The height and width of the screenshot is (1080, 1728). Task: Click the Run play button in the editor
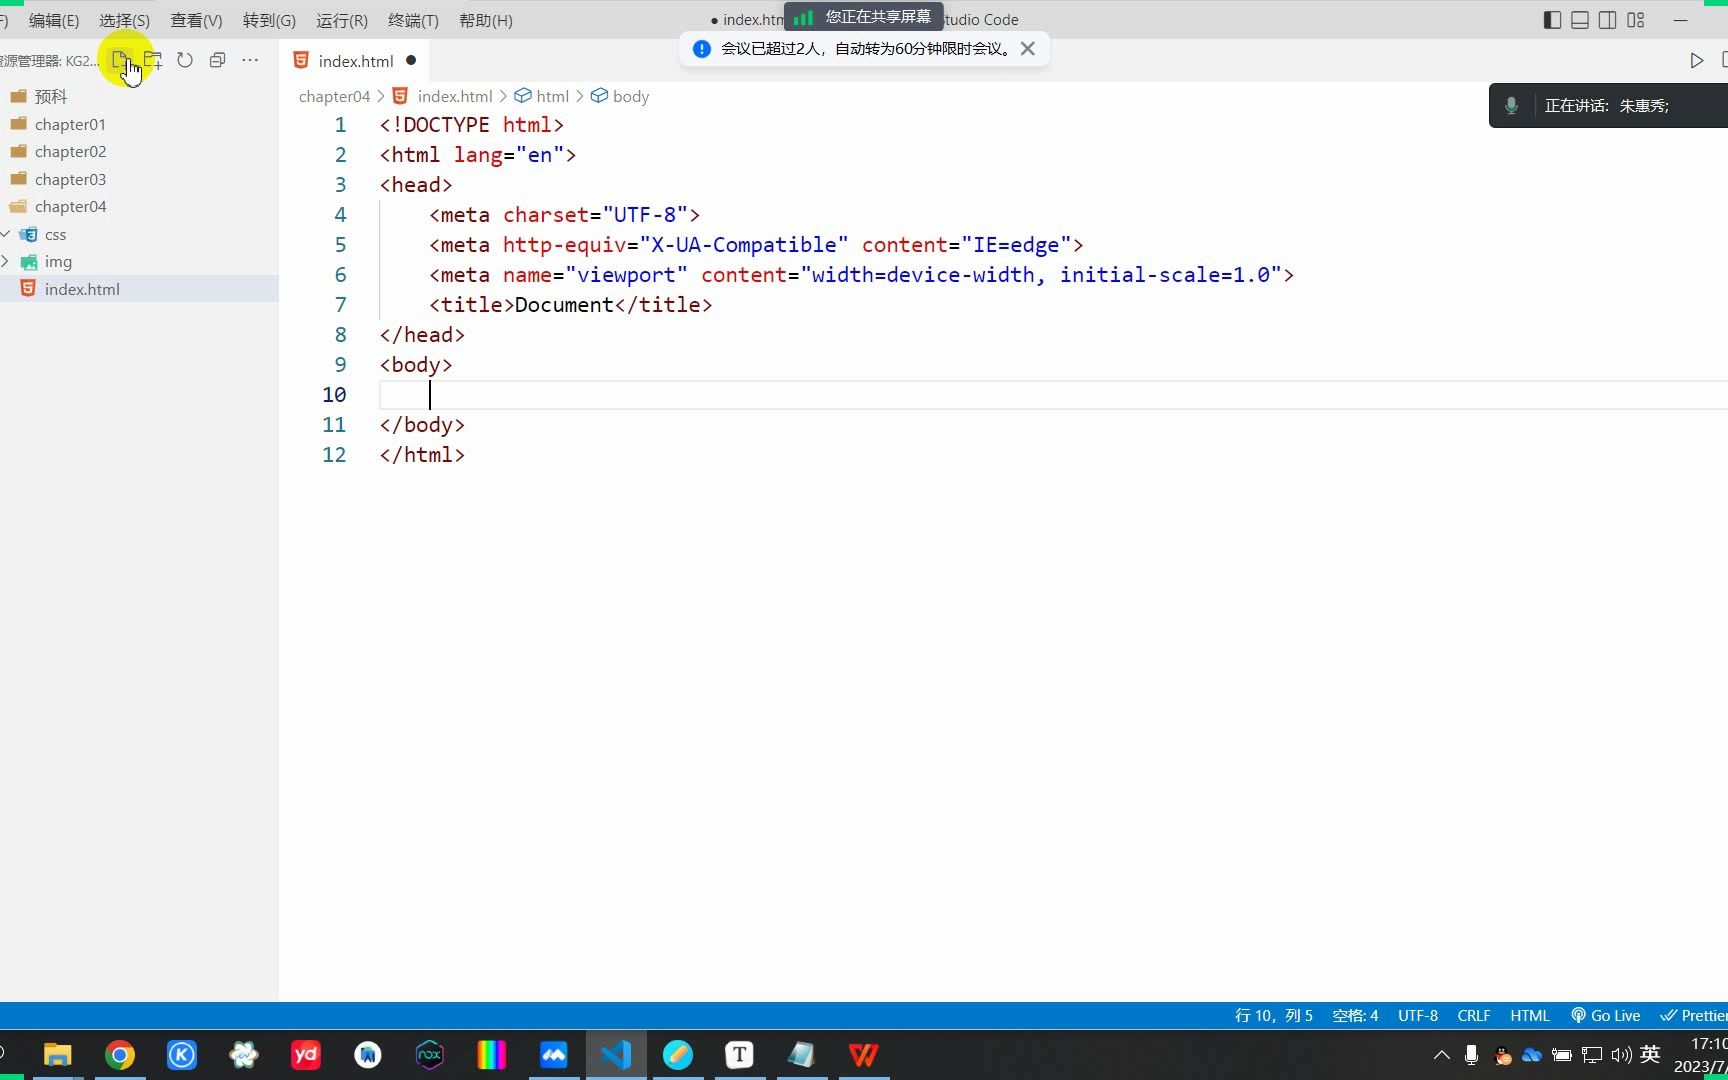click(x=1697, y=60)
